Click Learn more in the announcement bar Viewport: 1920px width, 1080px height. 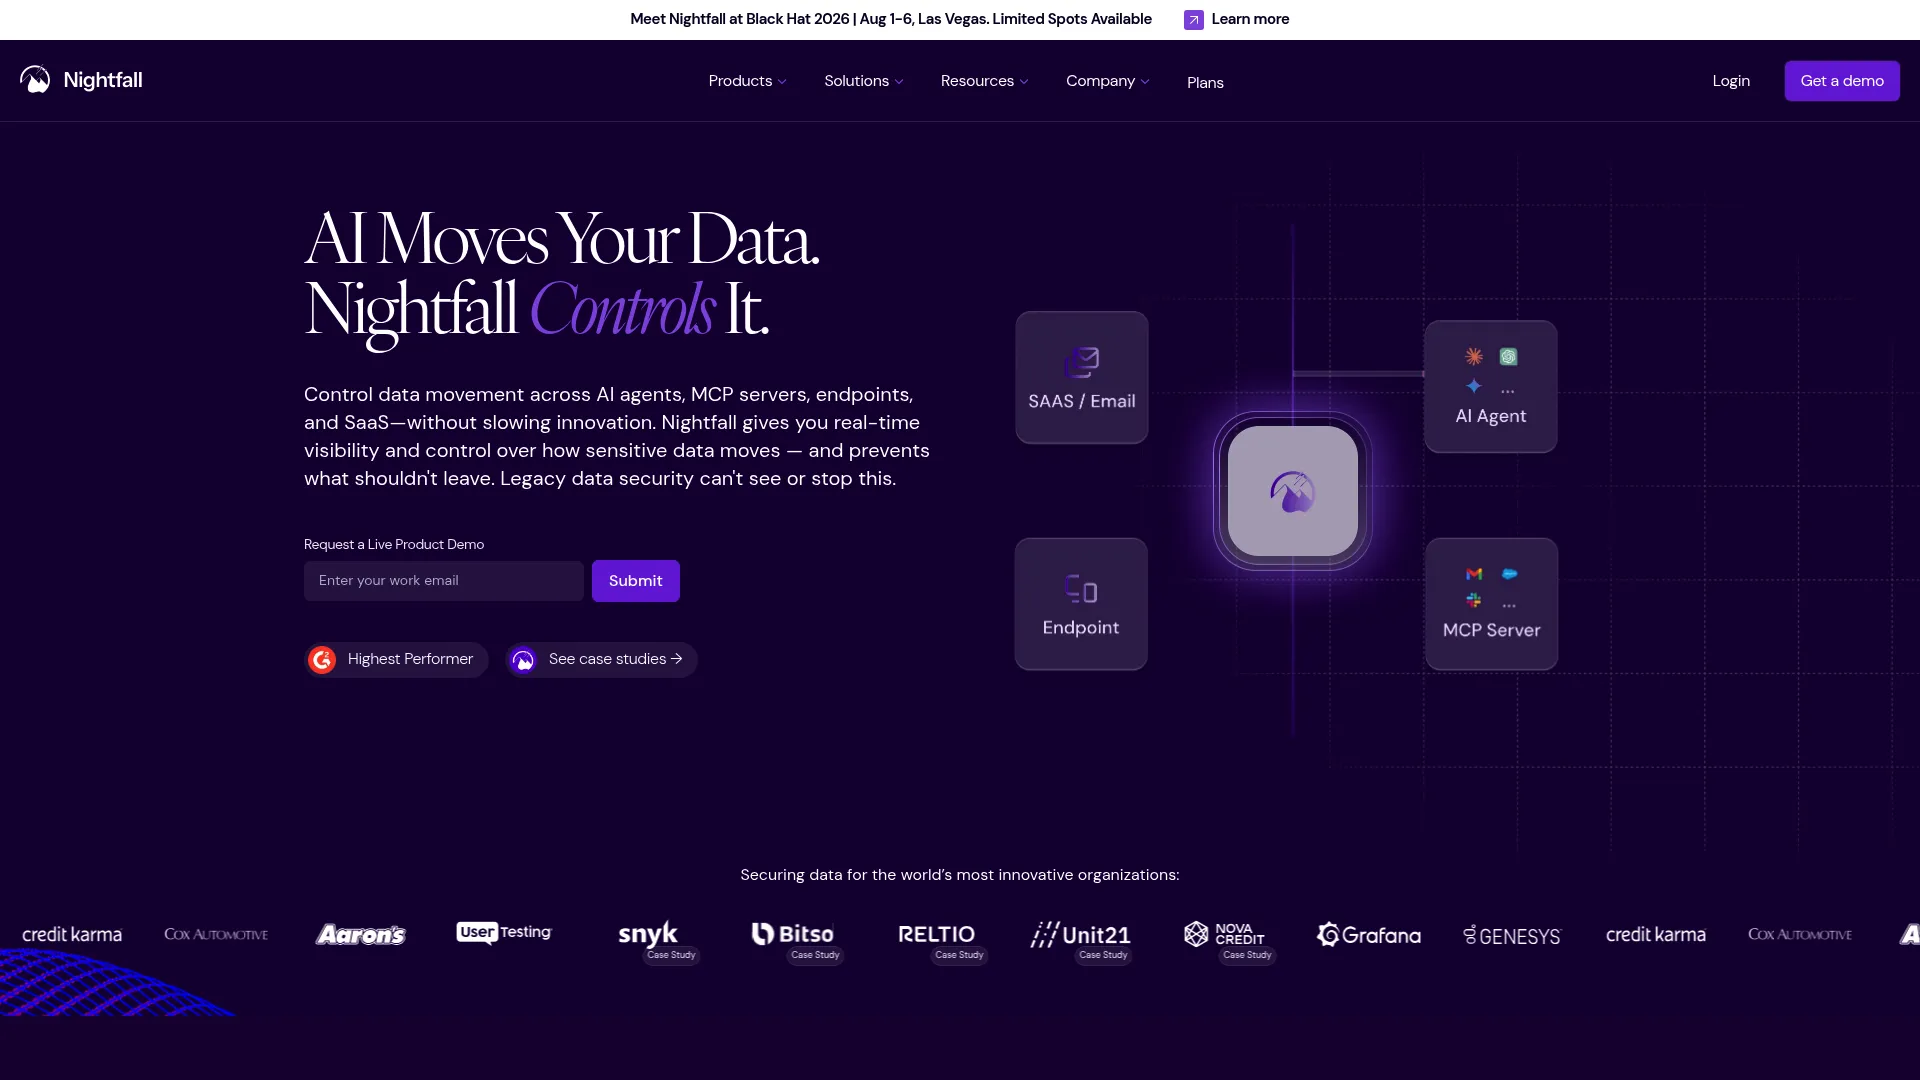(x=1250, y=19)
